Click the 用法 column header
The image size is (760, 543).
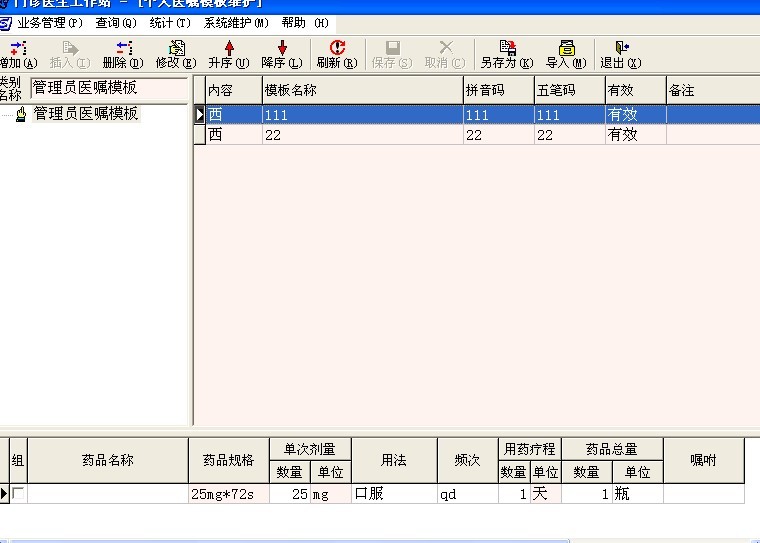(x=394, y=460)
